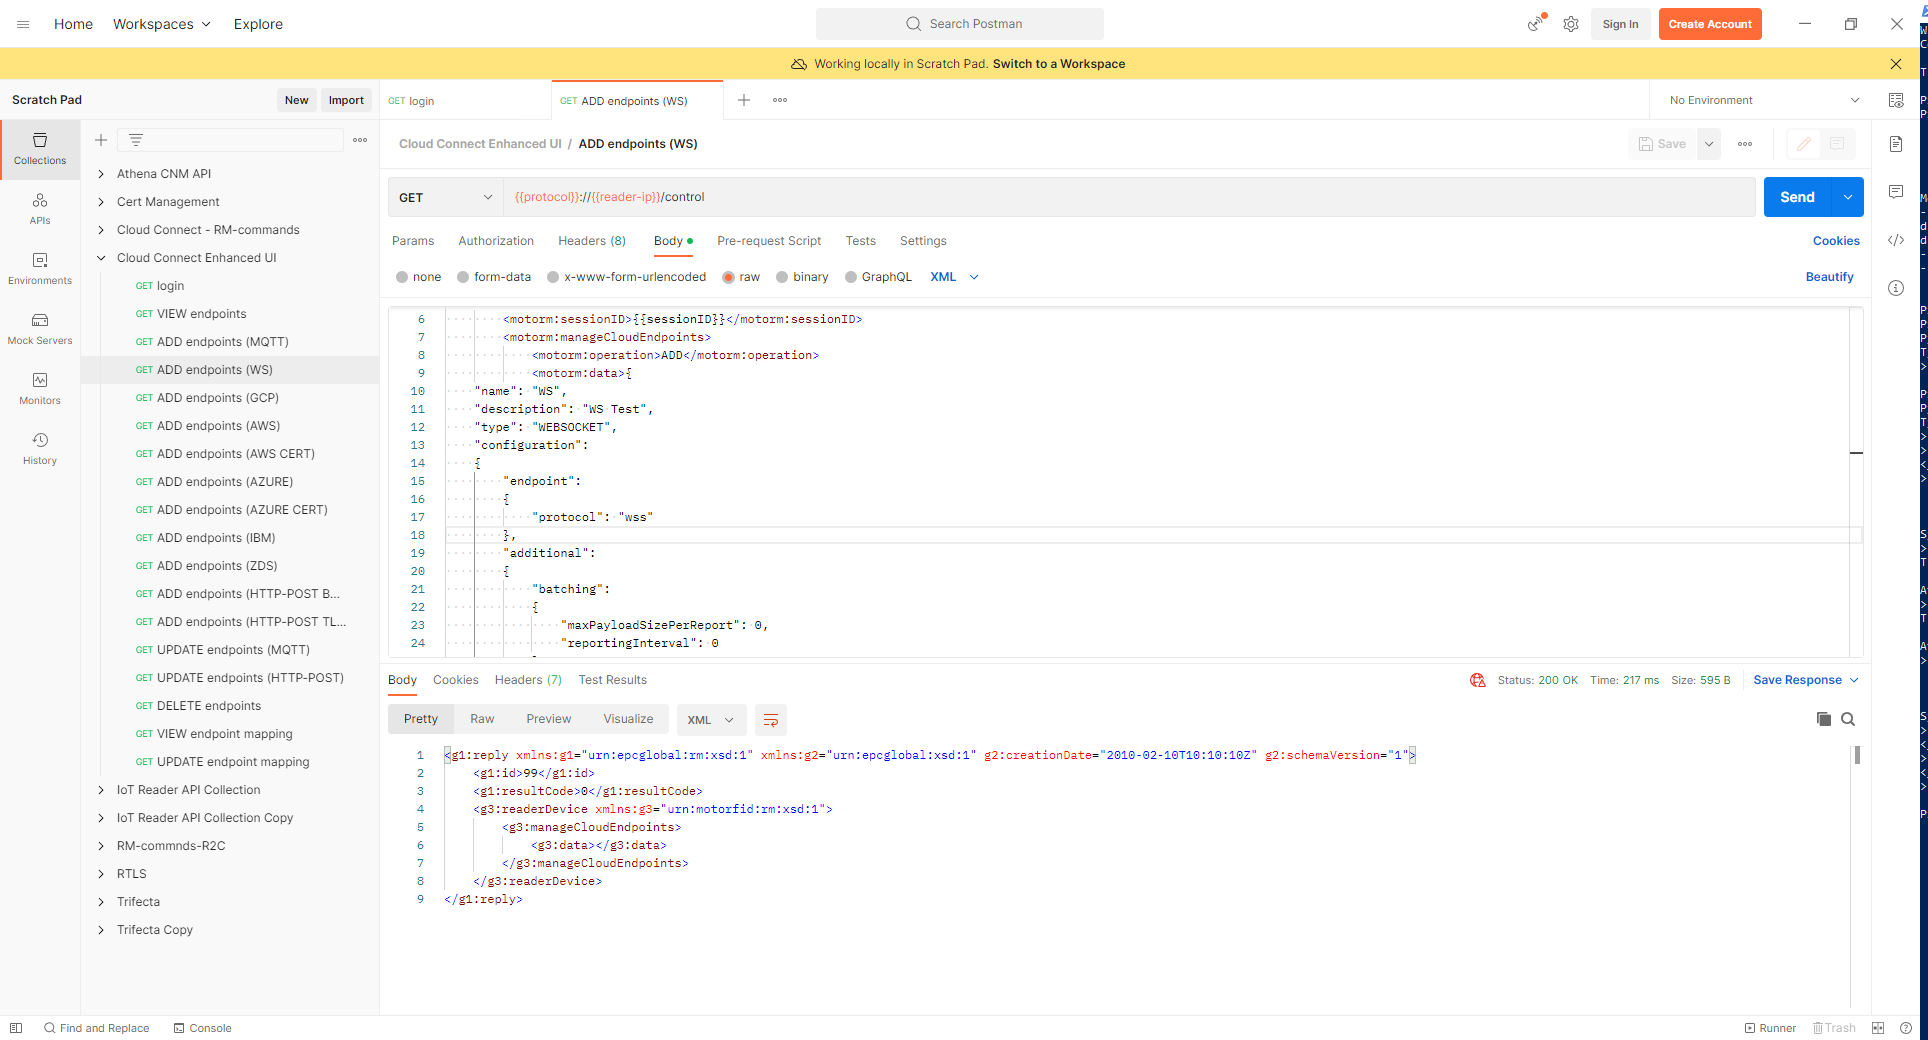Click the edit pencil icon
The height and width of the screenshot is (1040, 1928).
point(1804,144)
